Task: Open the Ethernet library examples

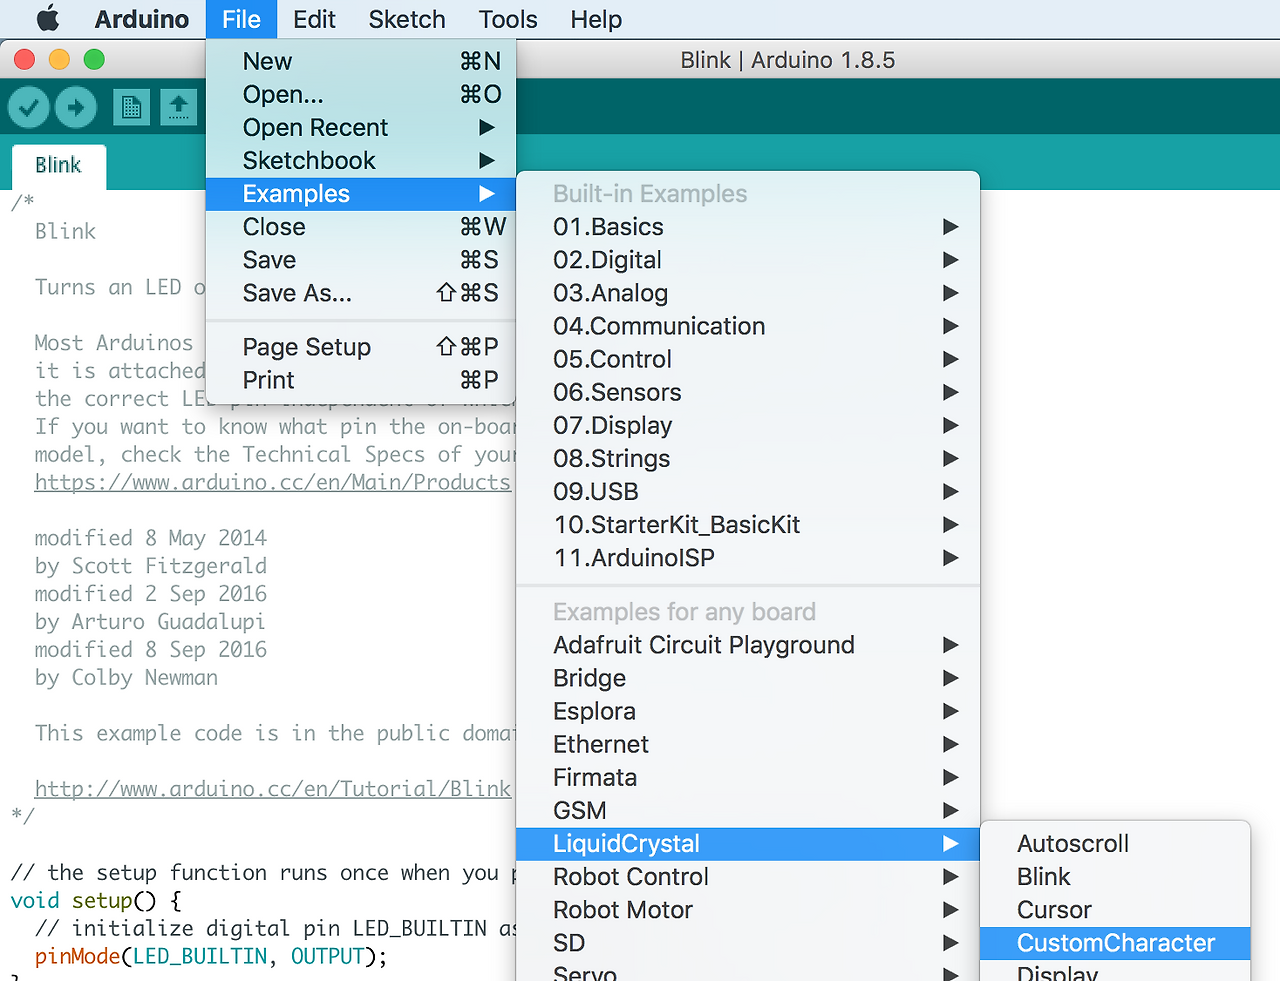Action: click(748, 744)
